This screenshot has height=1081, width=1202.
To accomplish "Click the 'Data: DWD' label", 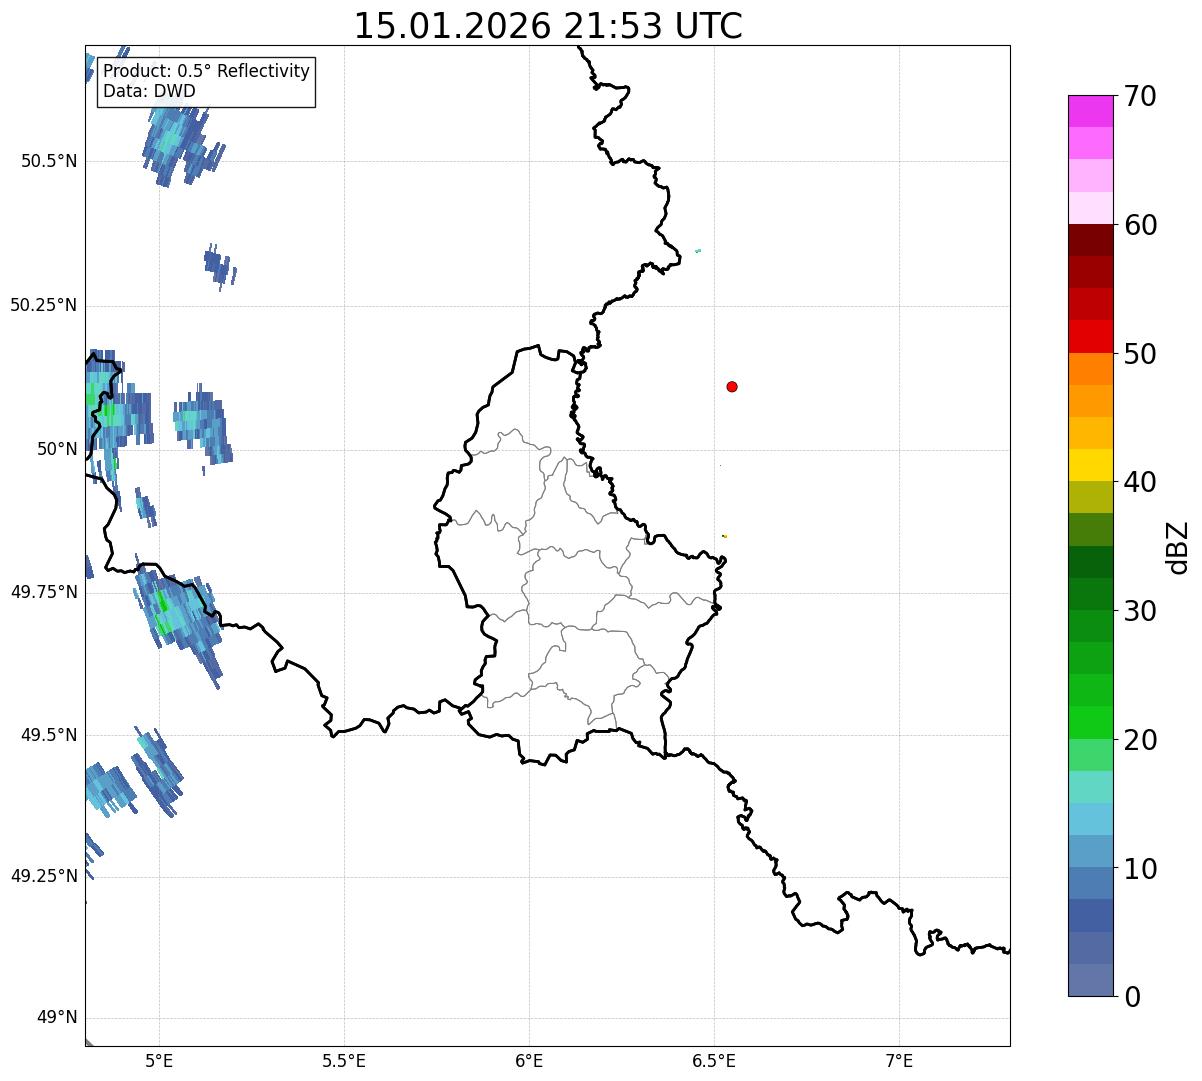I will coord(149,91).
